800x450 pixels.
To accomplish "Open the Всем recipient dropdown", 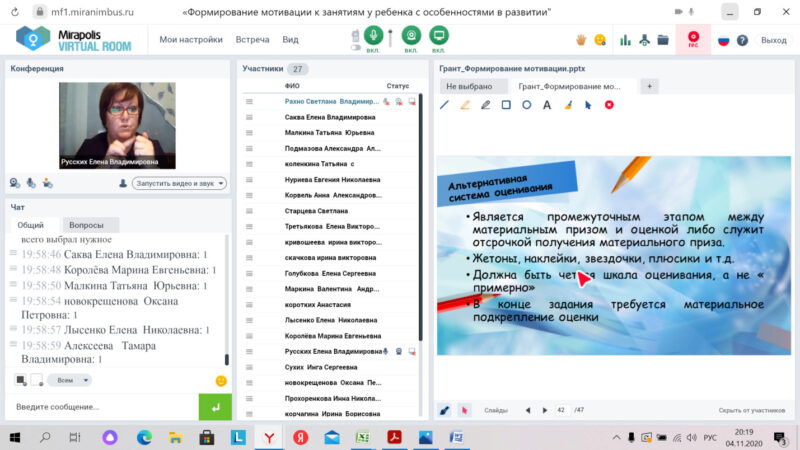I will pos(69,380).
